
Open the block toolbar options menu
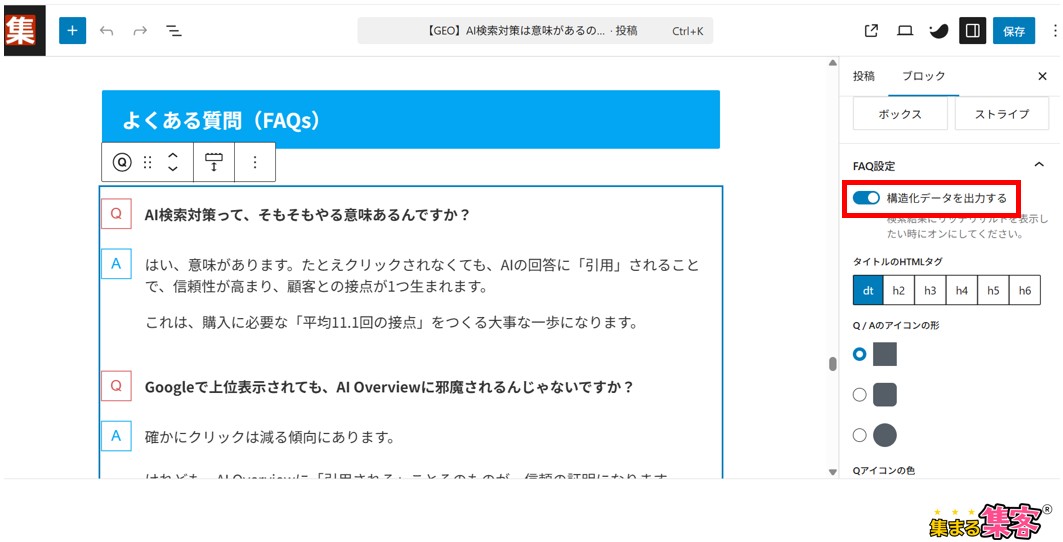[255, 162]
